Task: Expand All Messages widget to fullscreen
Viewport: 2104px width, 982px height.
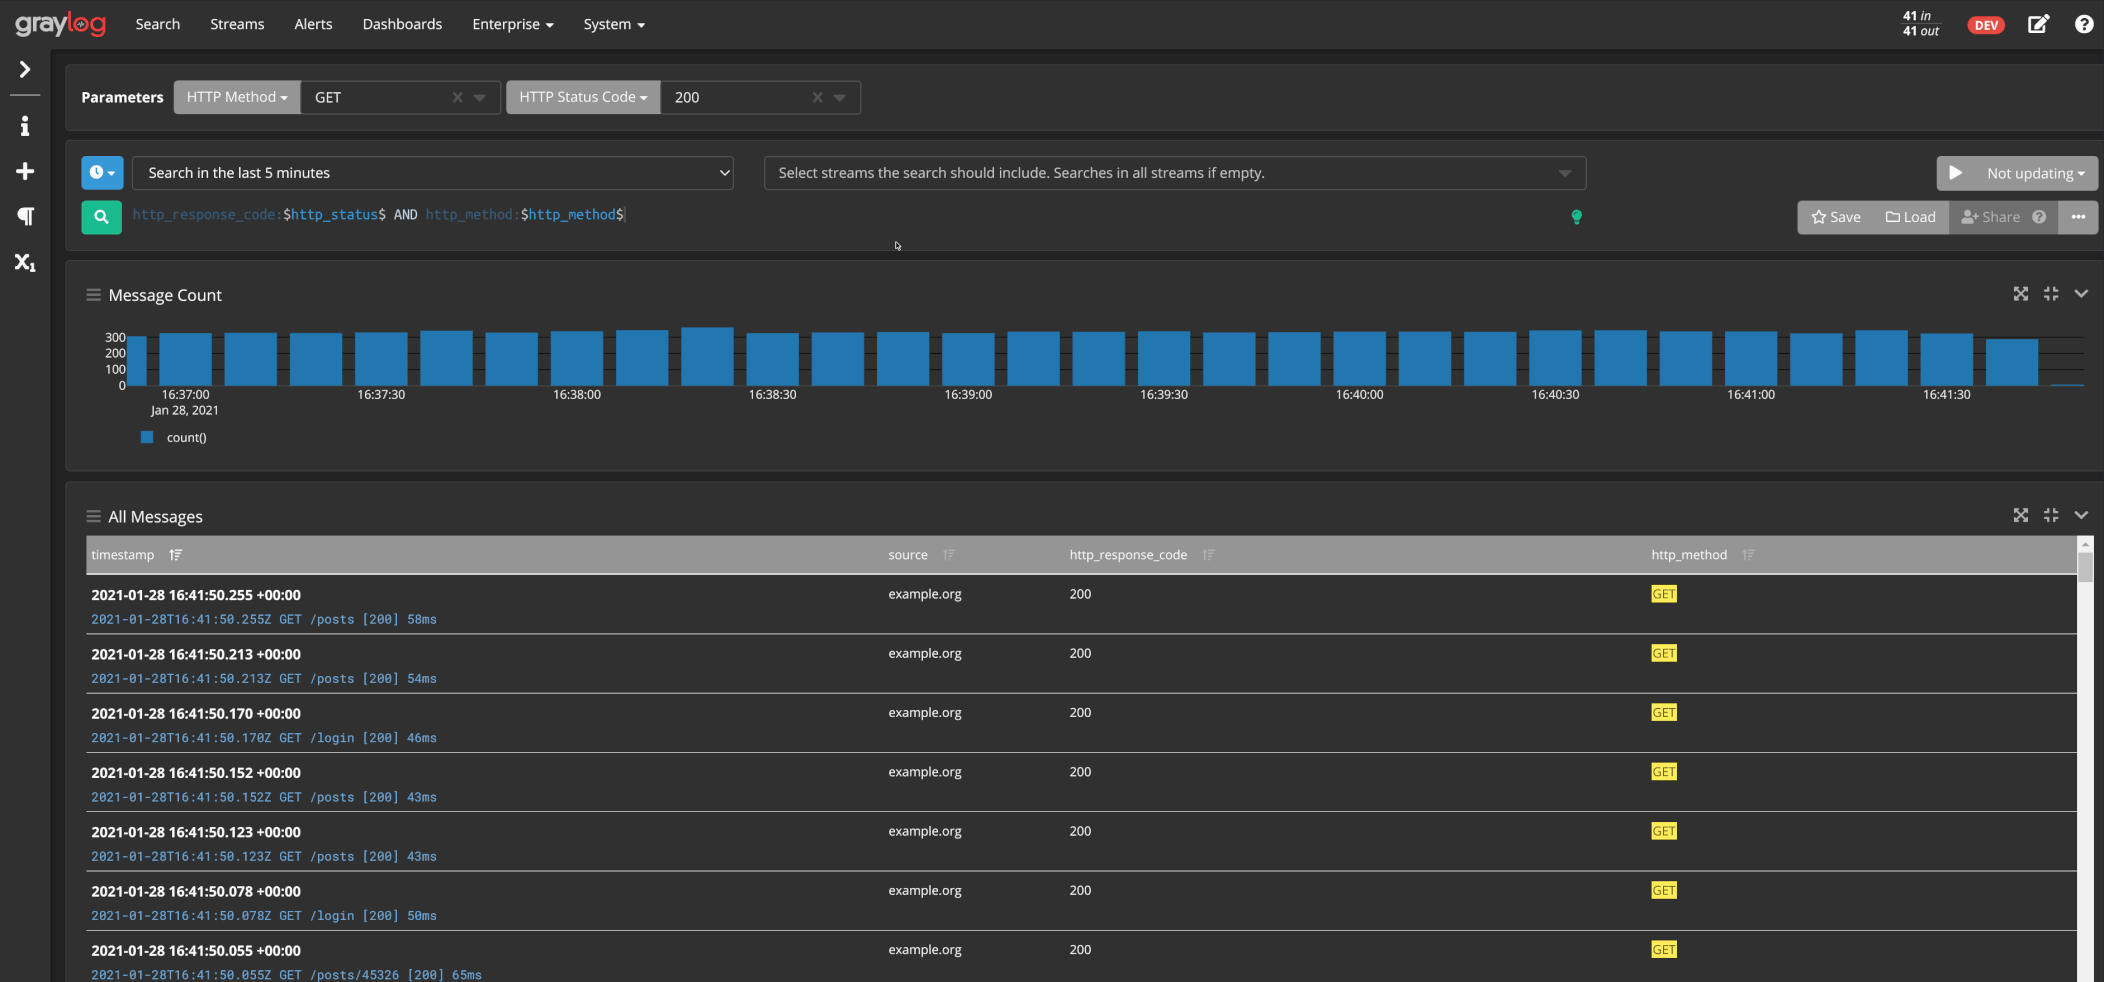Action: point(2021,515)
